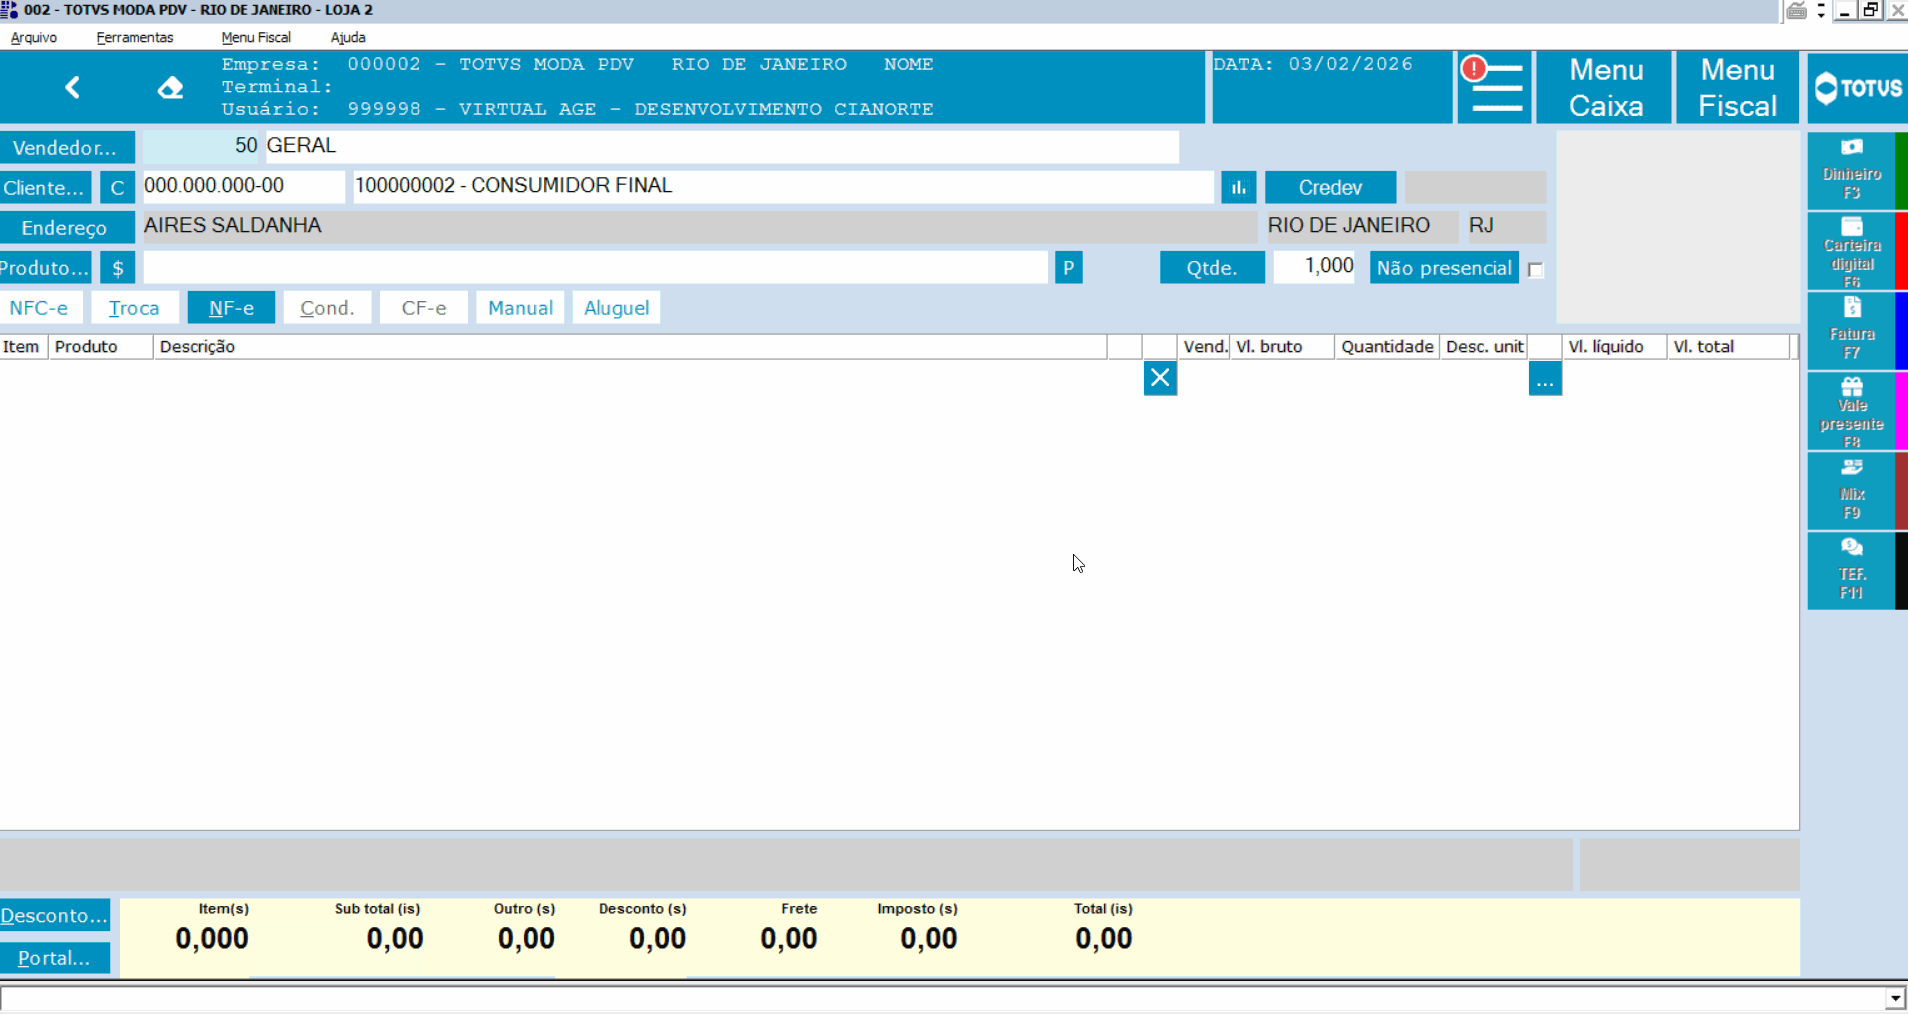This screenshot has height=1014, width=1908.
Task: Select Mix F9 payment
Action: (x=1852, y=491)
